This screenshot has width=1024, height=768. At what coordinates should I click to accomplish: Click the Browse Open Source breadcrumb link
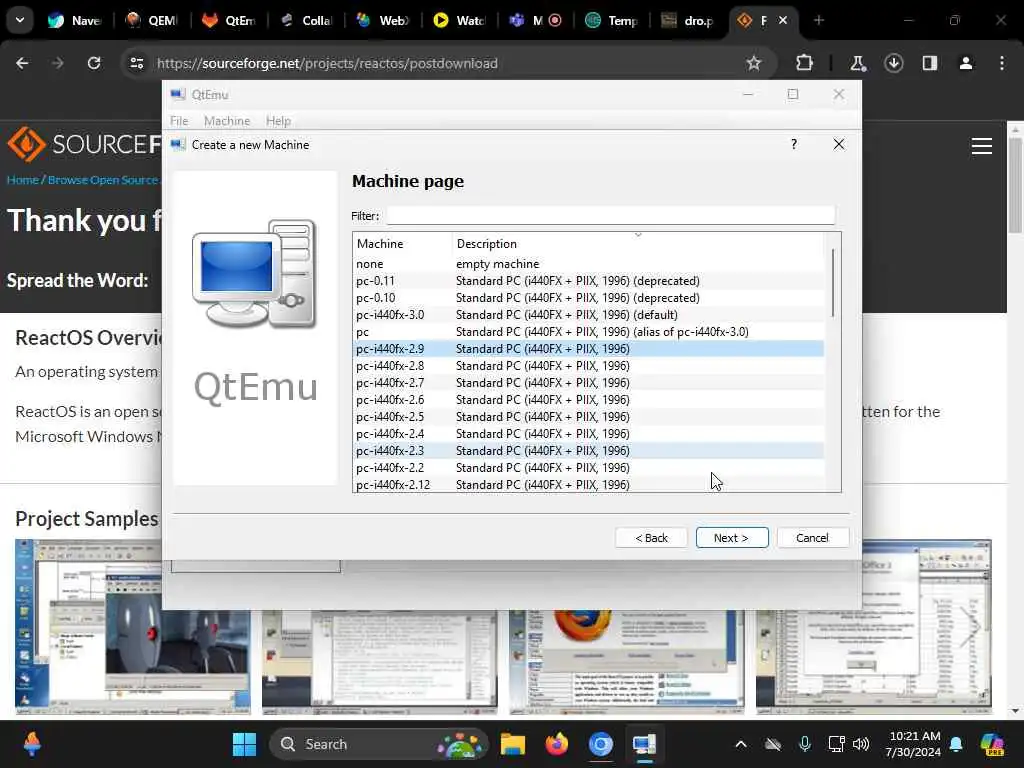pos(103,180)
